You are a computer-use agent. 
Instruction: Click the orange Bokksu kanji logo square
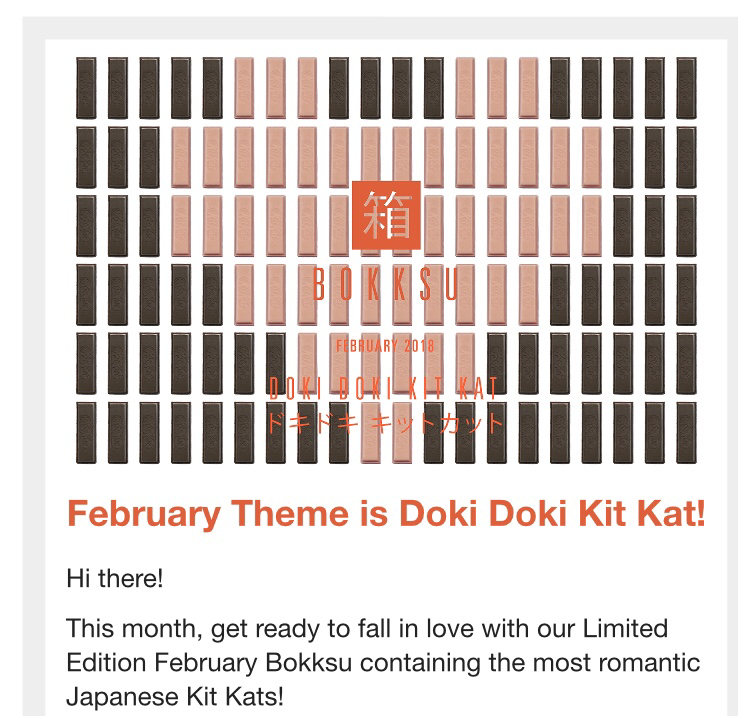pyautogui.click(x=386, y=215)
